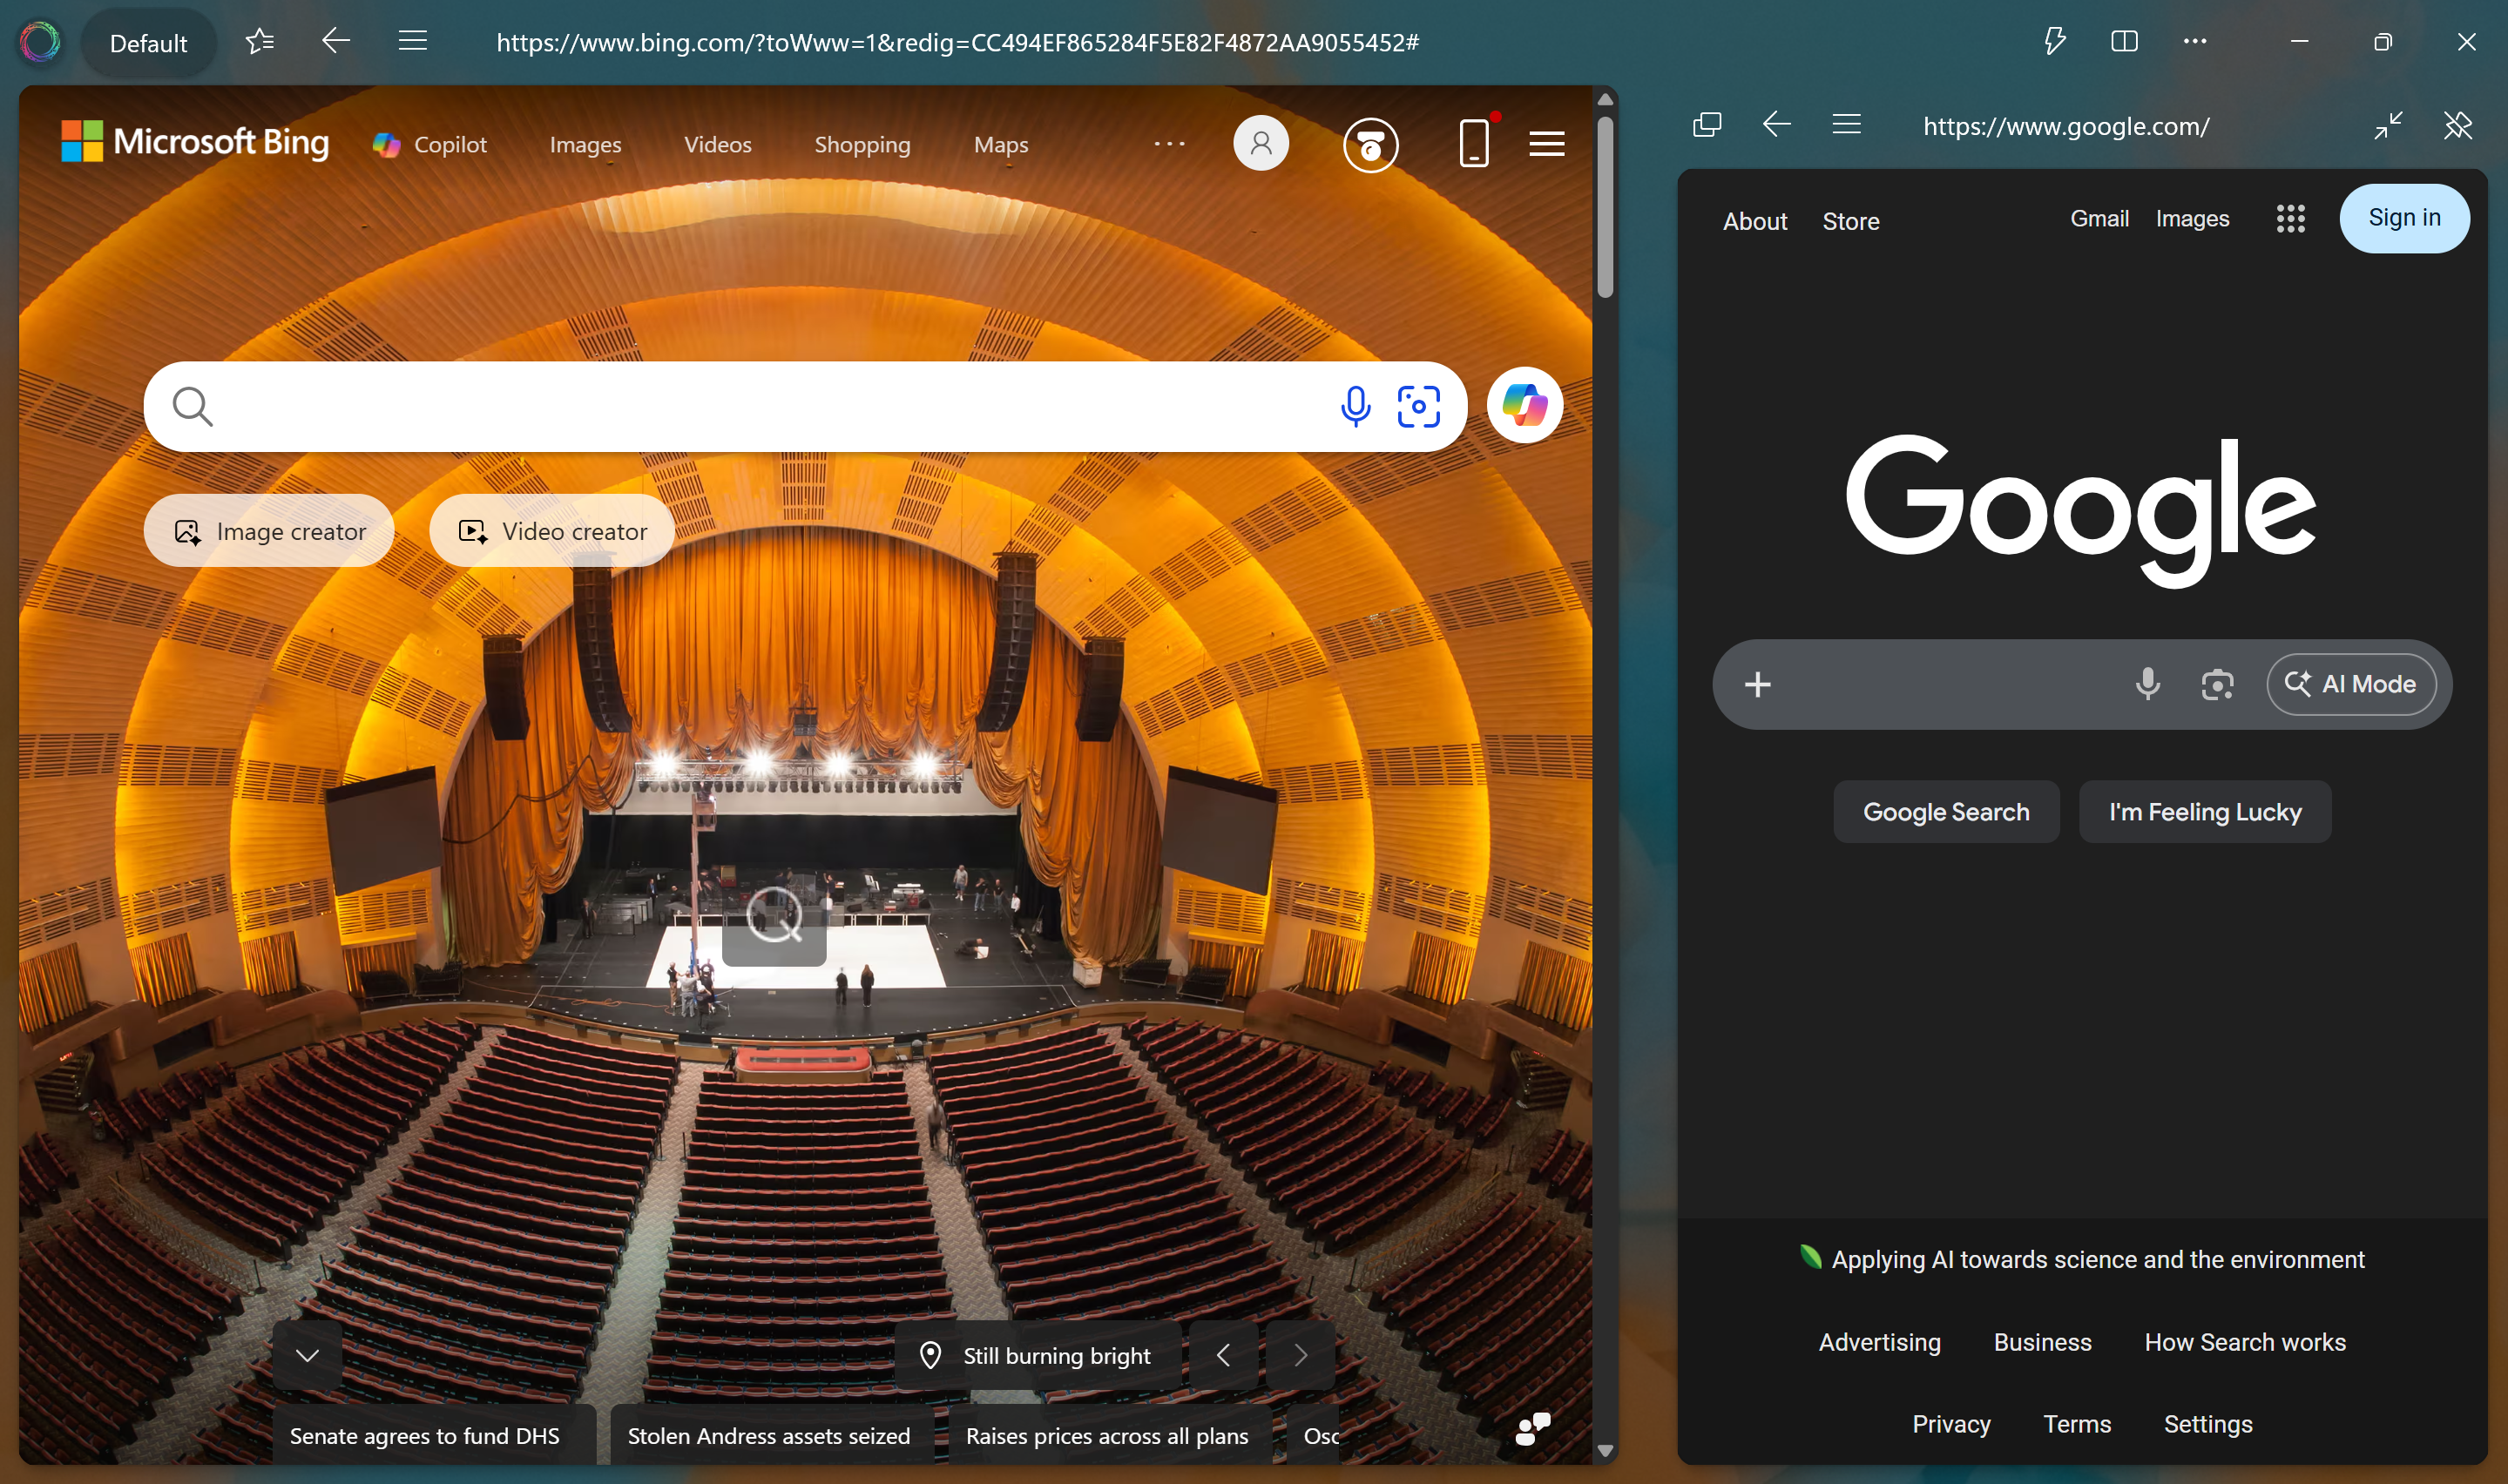Open Image creator button
The image size is (2508, 1484).
click(x=269, y=531)
